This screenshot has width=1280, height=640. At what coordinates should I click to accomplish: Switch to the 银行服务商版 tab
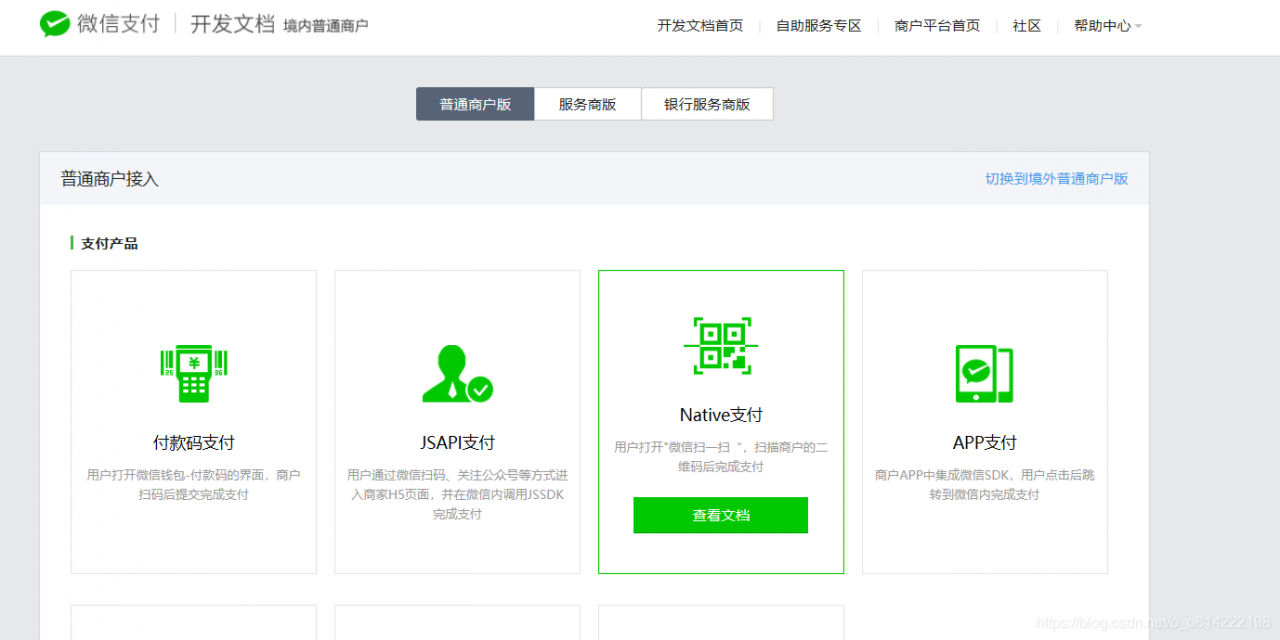point(707,103)
